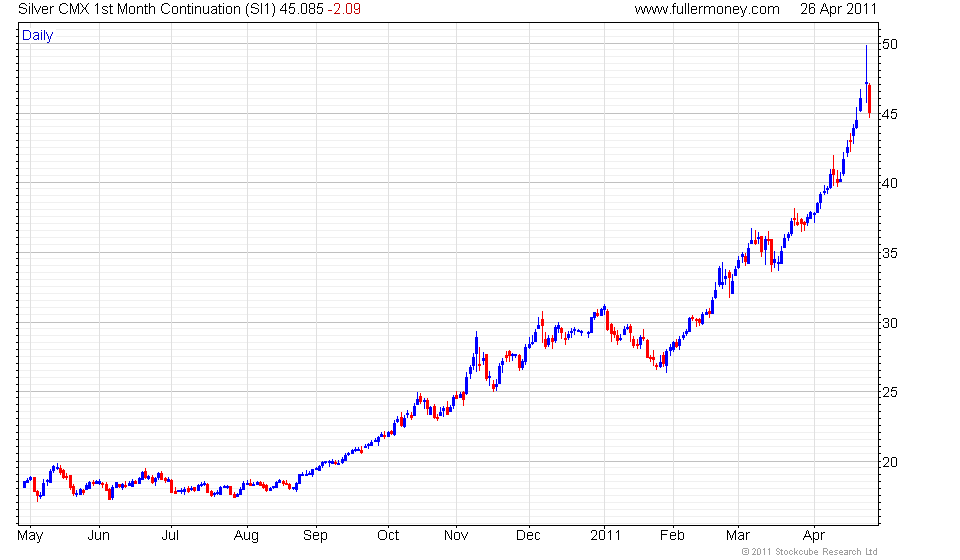This screenshot has width=960, height=560.
Task: Click the 30 price axis label
Action: [x=890, y=323]
